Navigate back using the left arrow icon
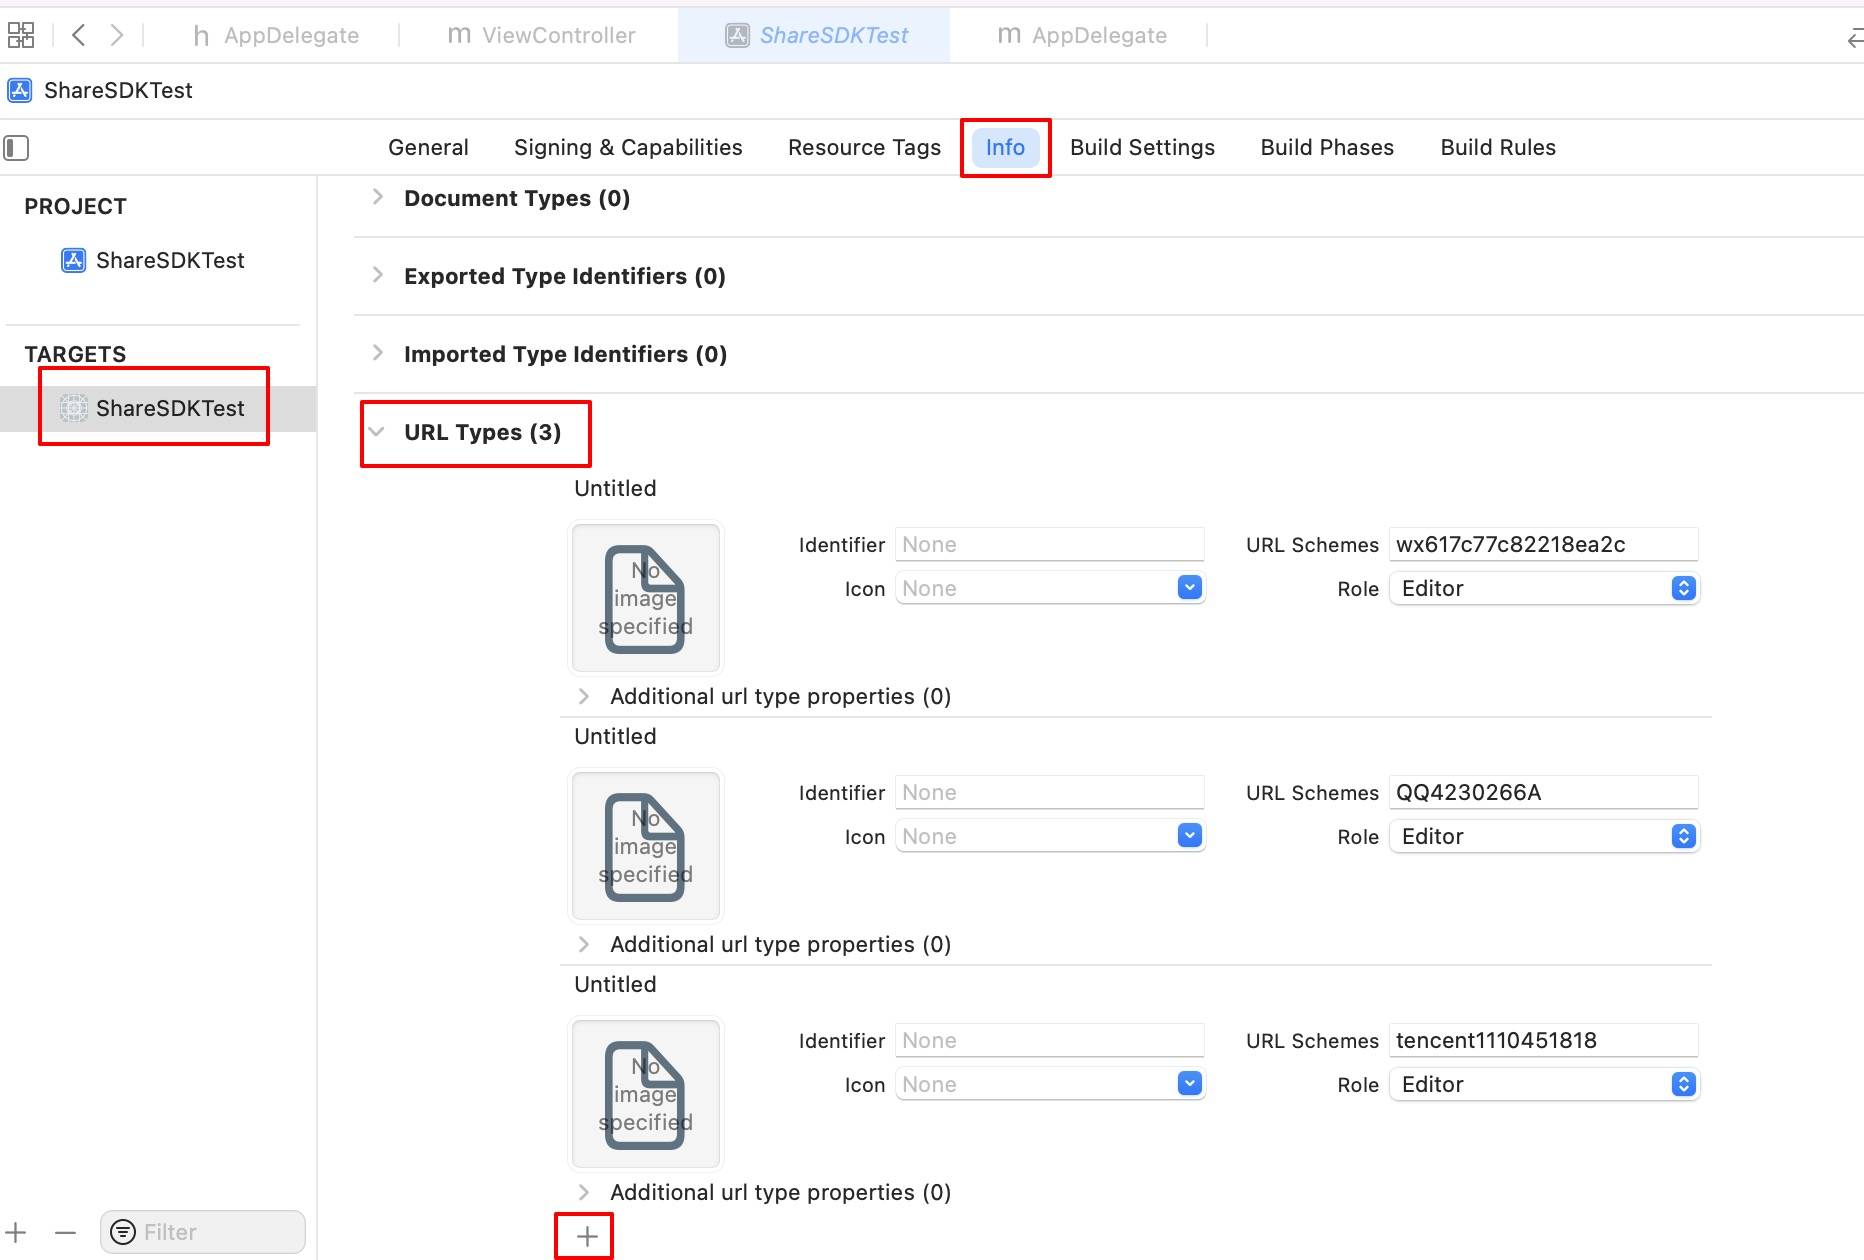 [79, 34]
